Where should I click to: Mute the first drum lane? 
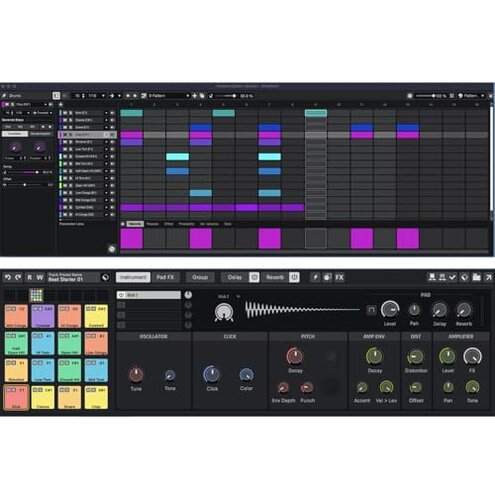pyautogui.click(x=65, y=113)
